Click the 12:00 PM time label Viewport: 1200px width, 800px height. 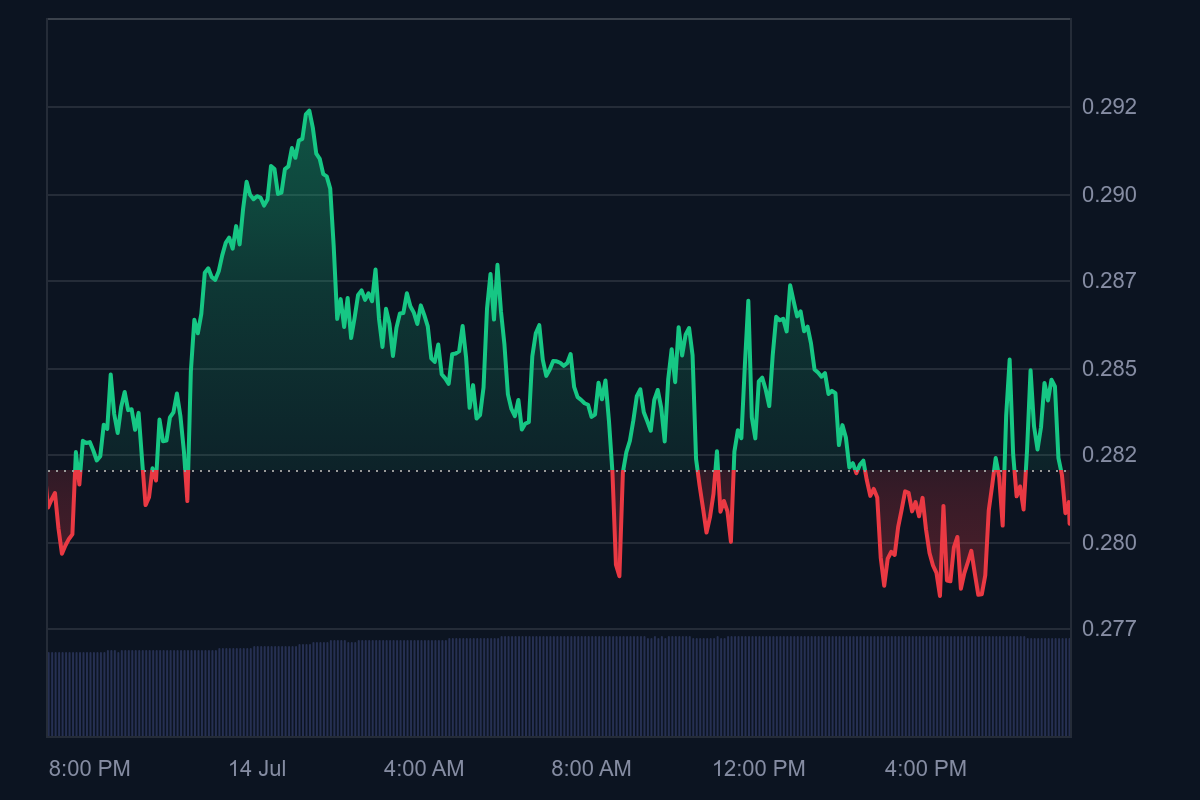pos(758,769)
